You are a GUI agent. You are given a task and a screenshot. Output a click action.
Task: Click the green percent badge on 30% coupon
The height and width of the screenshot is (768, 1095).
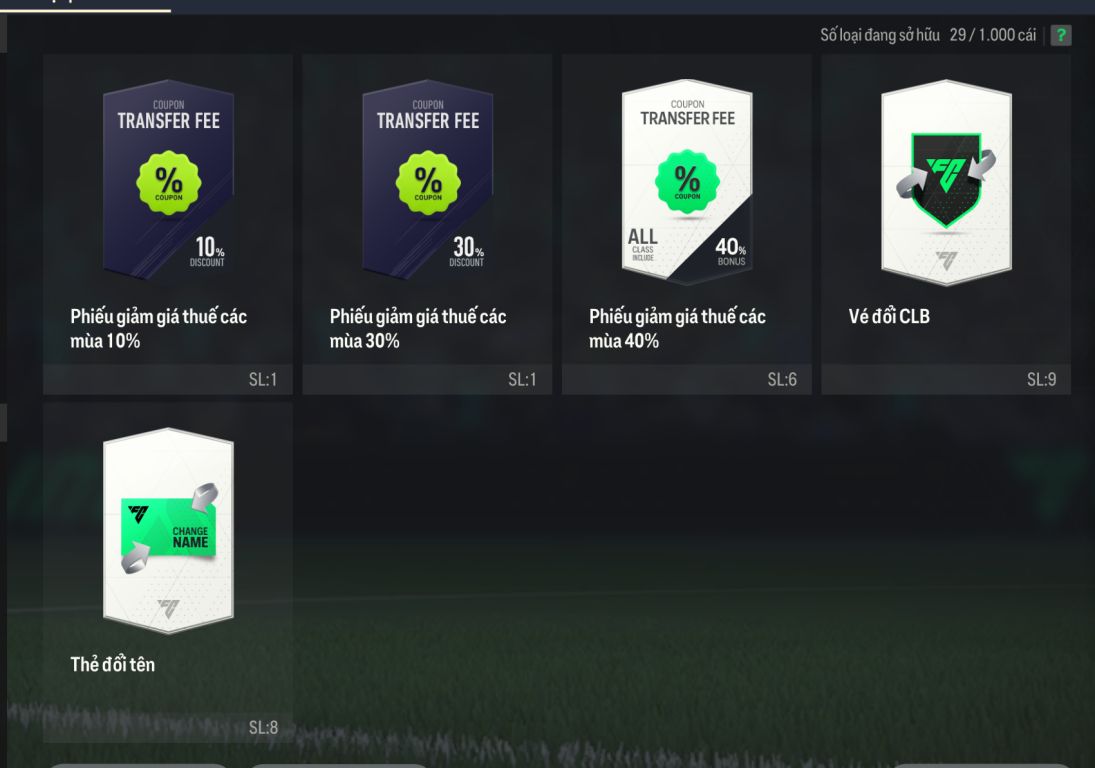click(428, 183)
